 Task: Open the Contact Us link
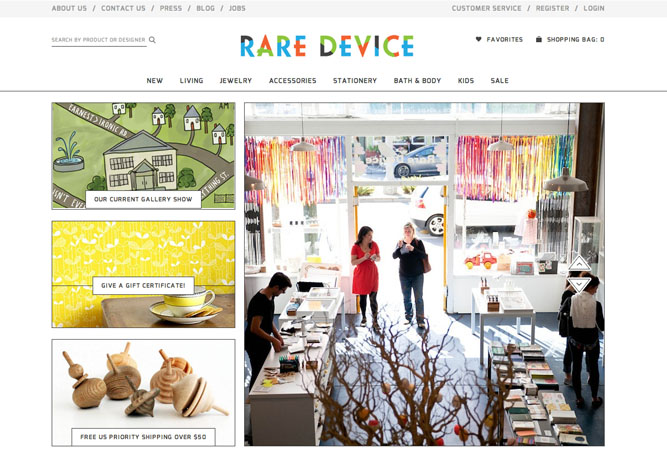[x=123, y=8]
